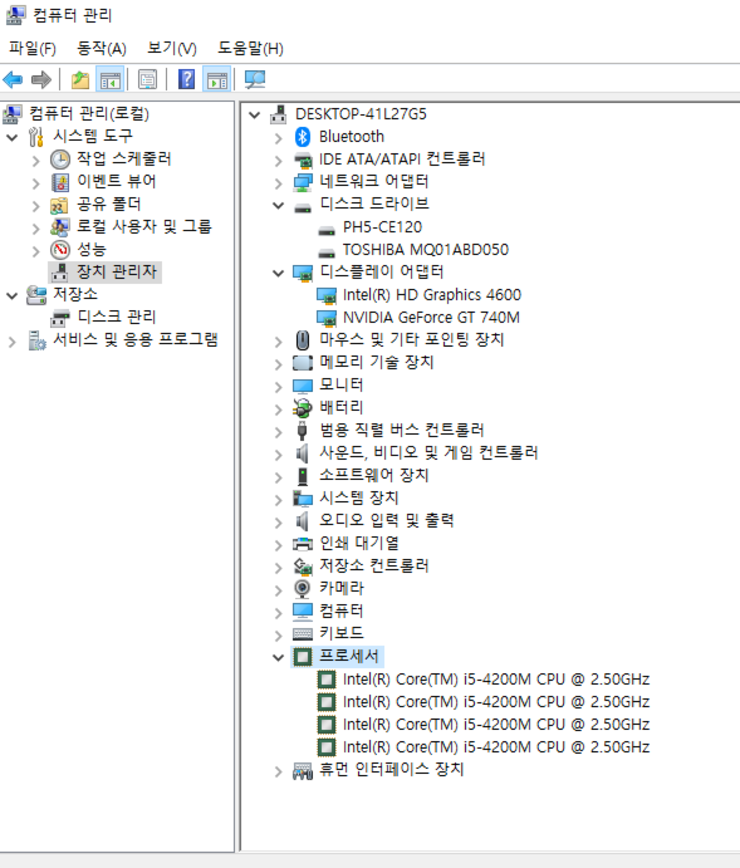Open the 도움말(H) menu
740x868 pixels.
(x=250, y=48)
